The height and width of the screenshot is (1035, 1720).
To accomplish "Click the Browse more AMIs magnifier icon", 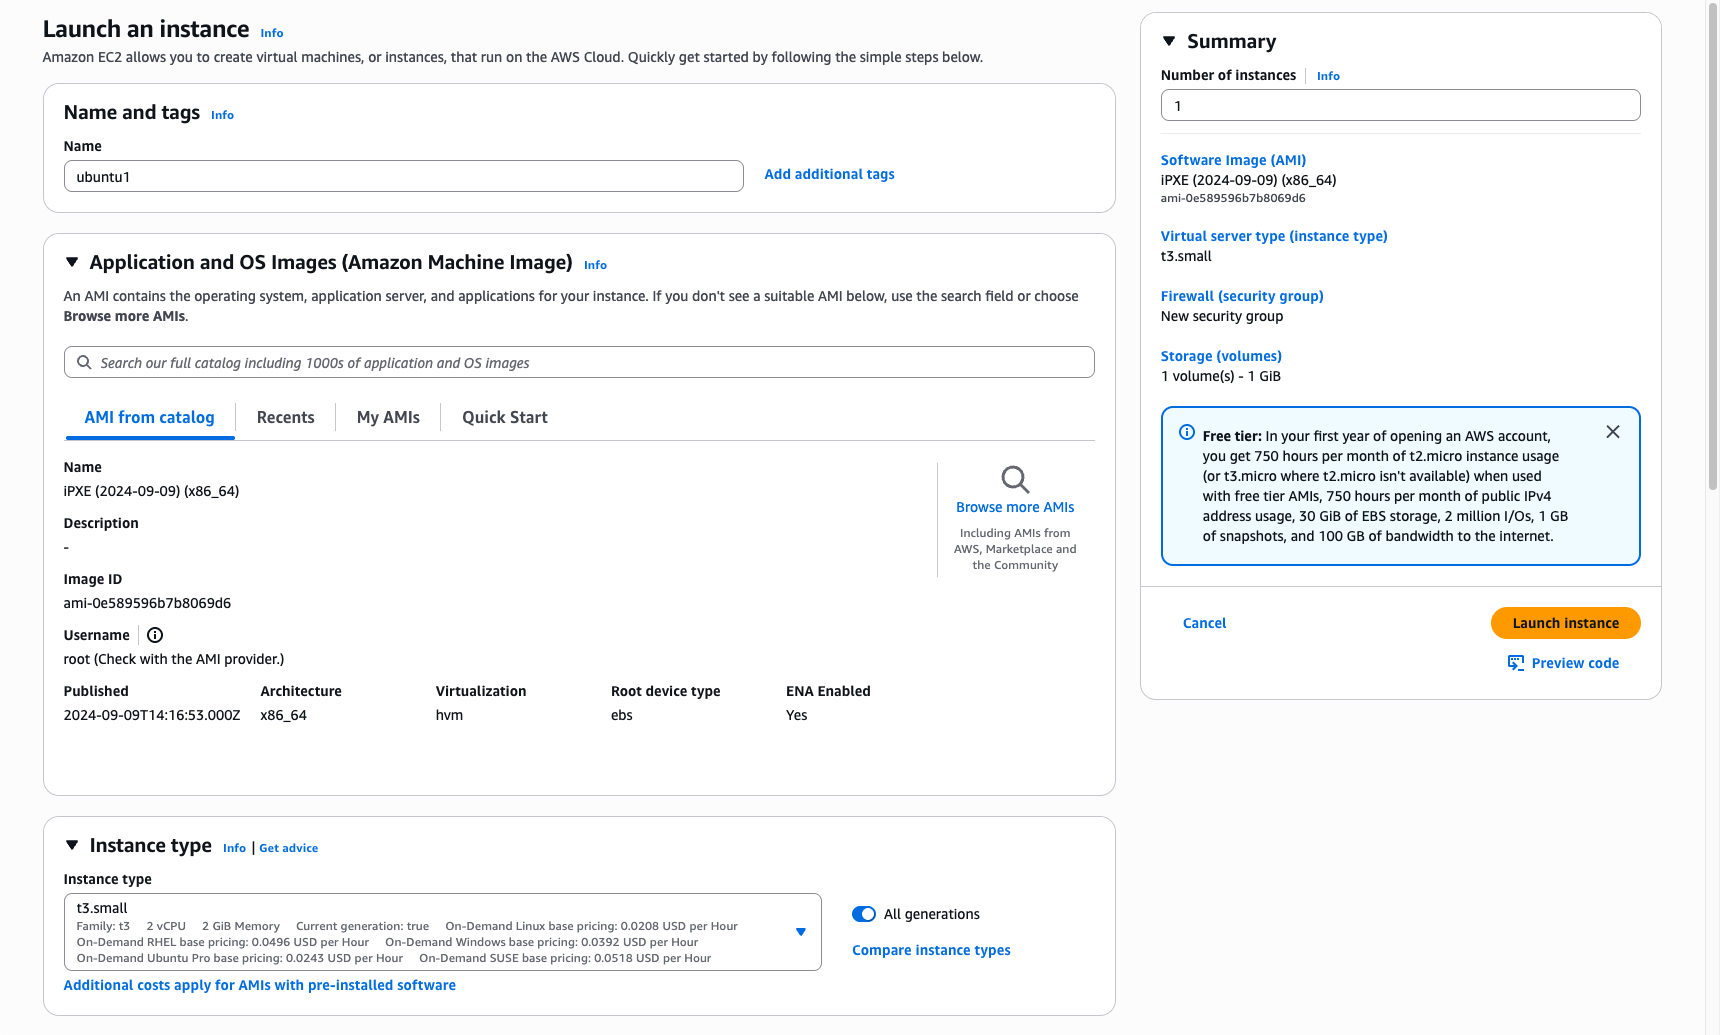I will click(1015, 480).
